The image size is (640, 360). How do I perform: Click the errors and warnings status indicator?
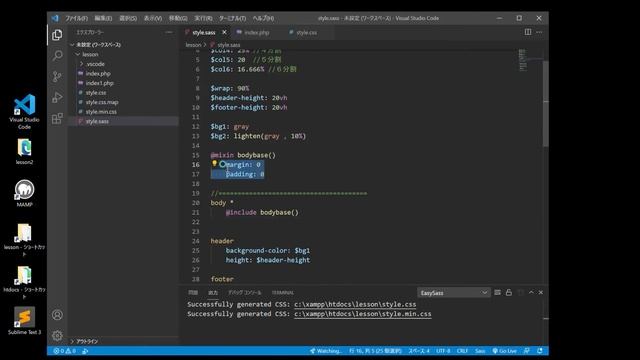click(64, 351)
